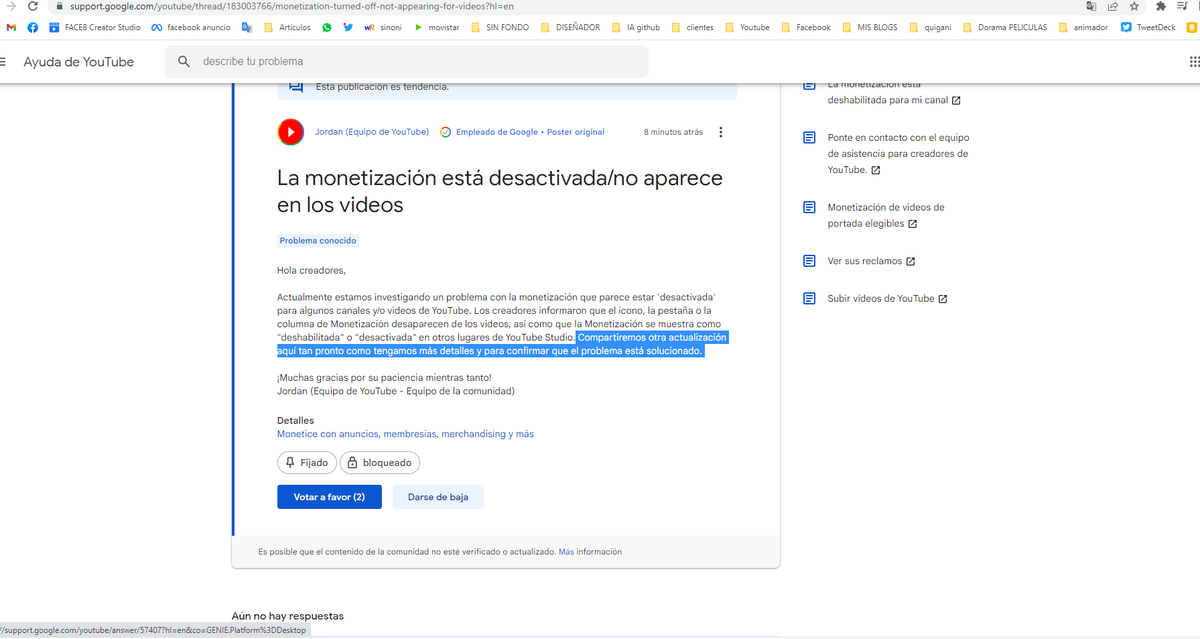Open the extensions puzzle icon

[1160, 7]
